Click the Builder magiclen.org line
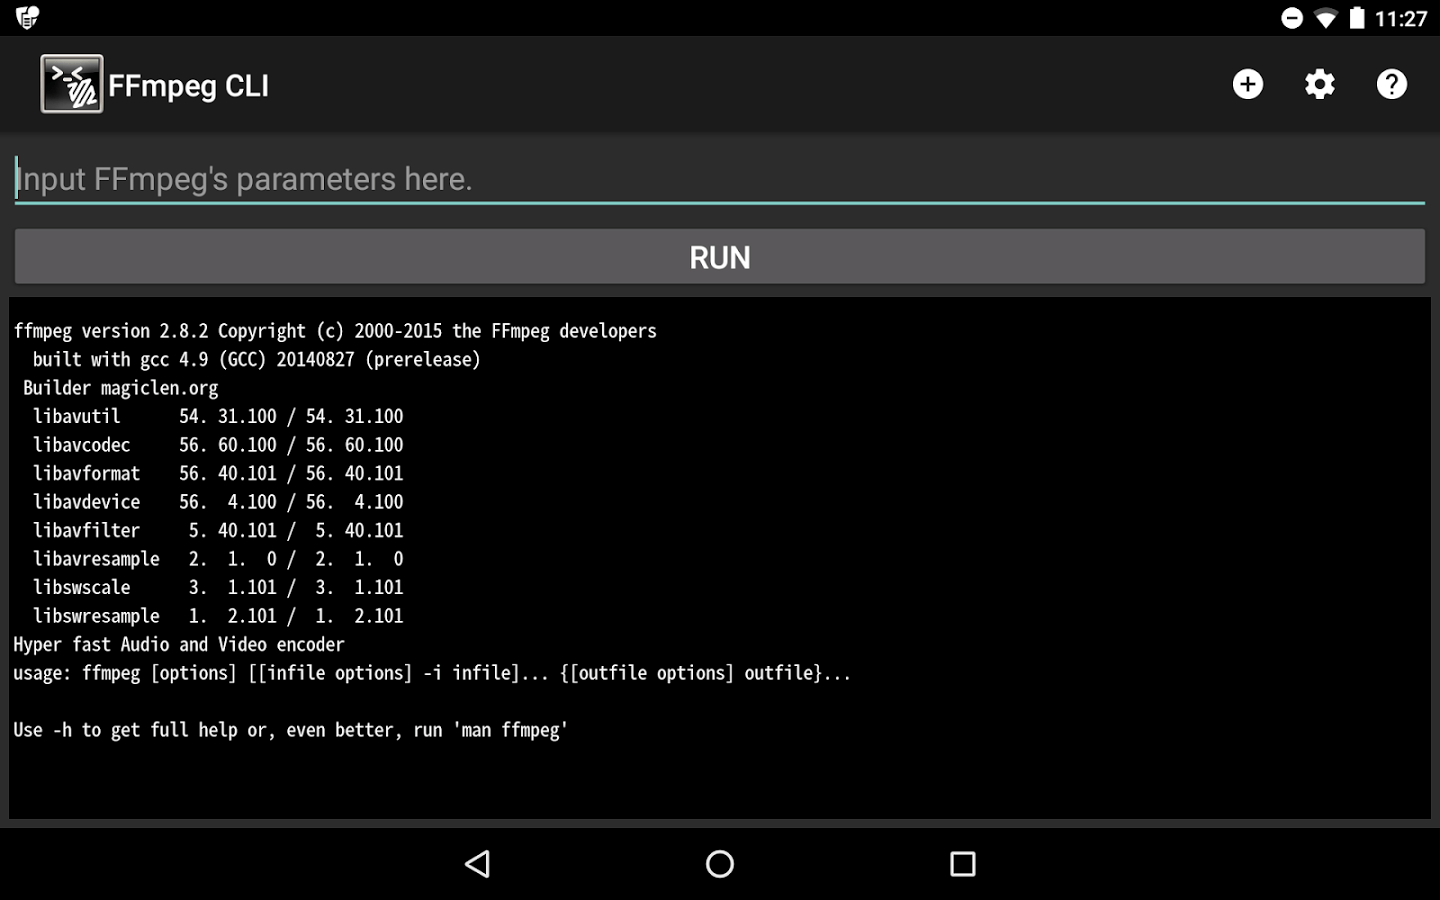 [118, 388]
